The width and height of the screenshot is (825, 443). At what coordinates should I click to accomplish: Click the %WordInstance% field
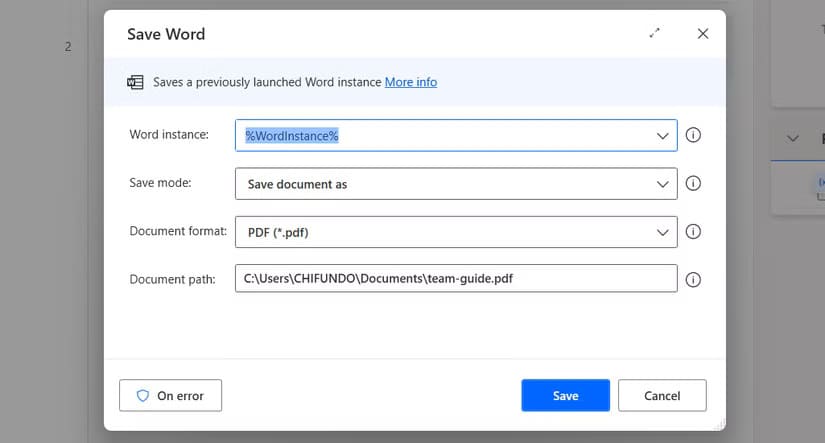click(x=456, y=135)
